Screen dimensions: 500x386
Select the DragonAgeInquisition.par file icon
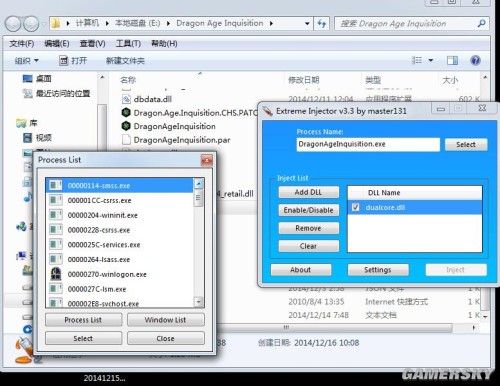pyautogui.click(x=126, y=140)
